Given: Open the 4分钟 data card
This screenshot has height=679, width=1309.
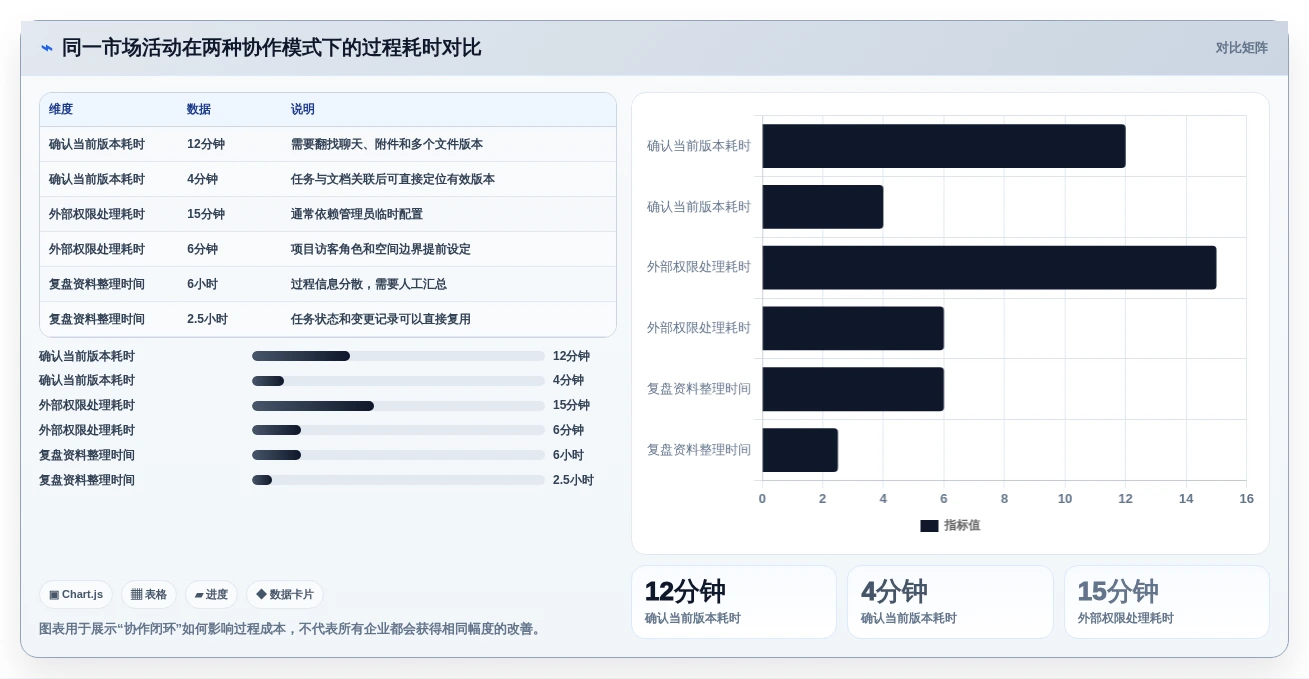Looking at the screenshot, I should point(950,602).
